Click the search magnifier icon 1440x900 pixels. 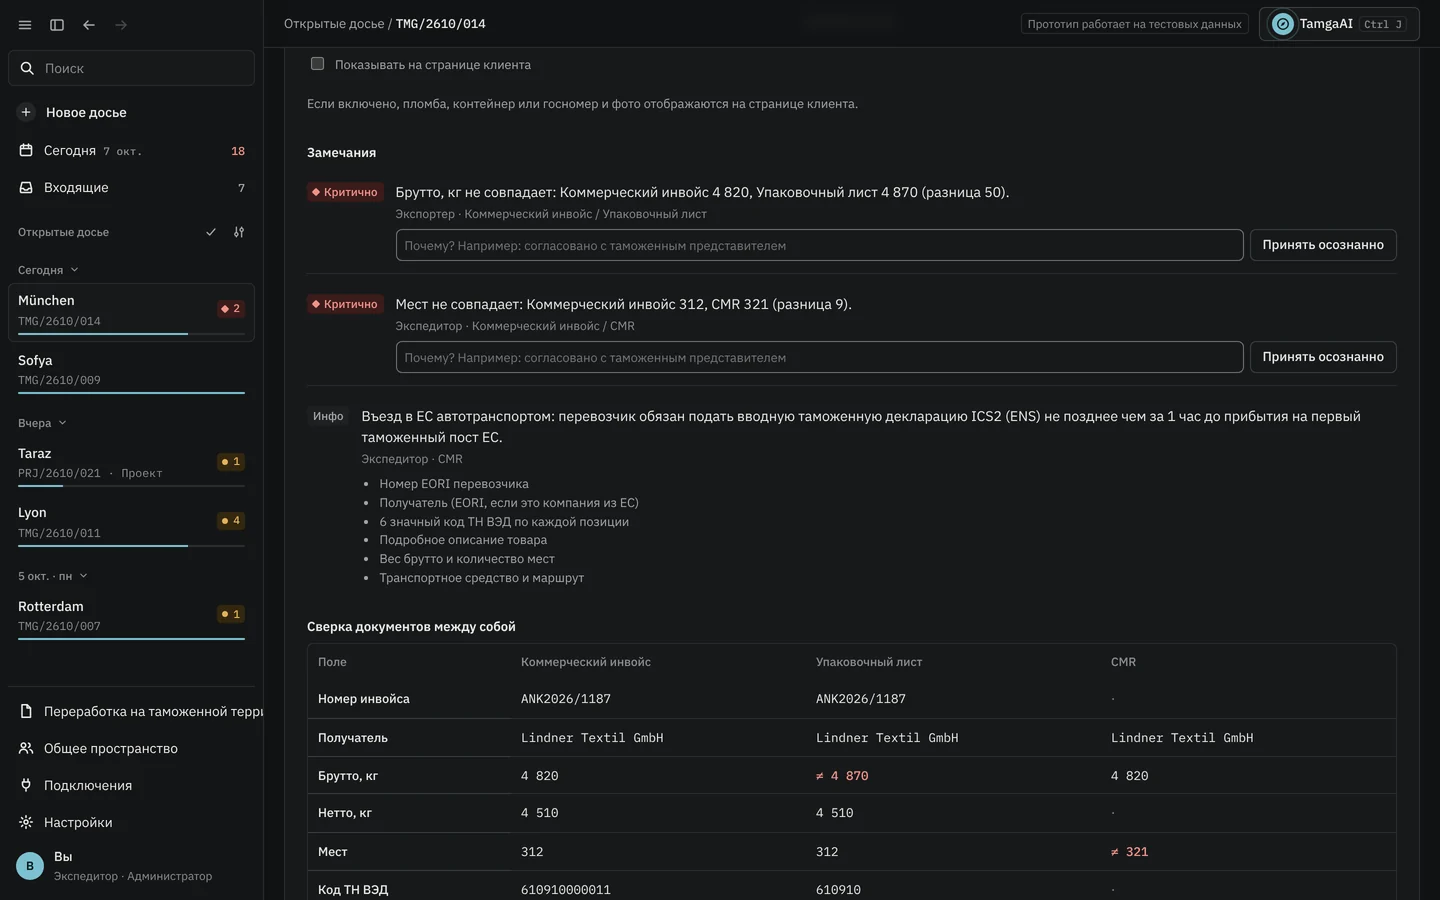(27, 68)
